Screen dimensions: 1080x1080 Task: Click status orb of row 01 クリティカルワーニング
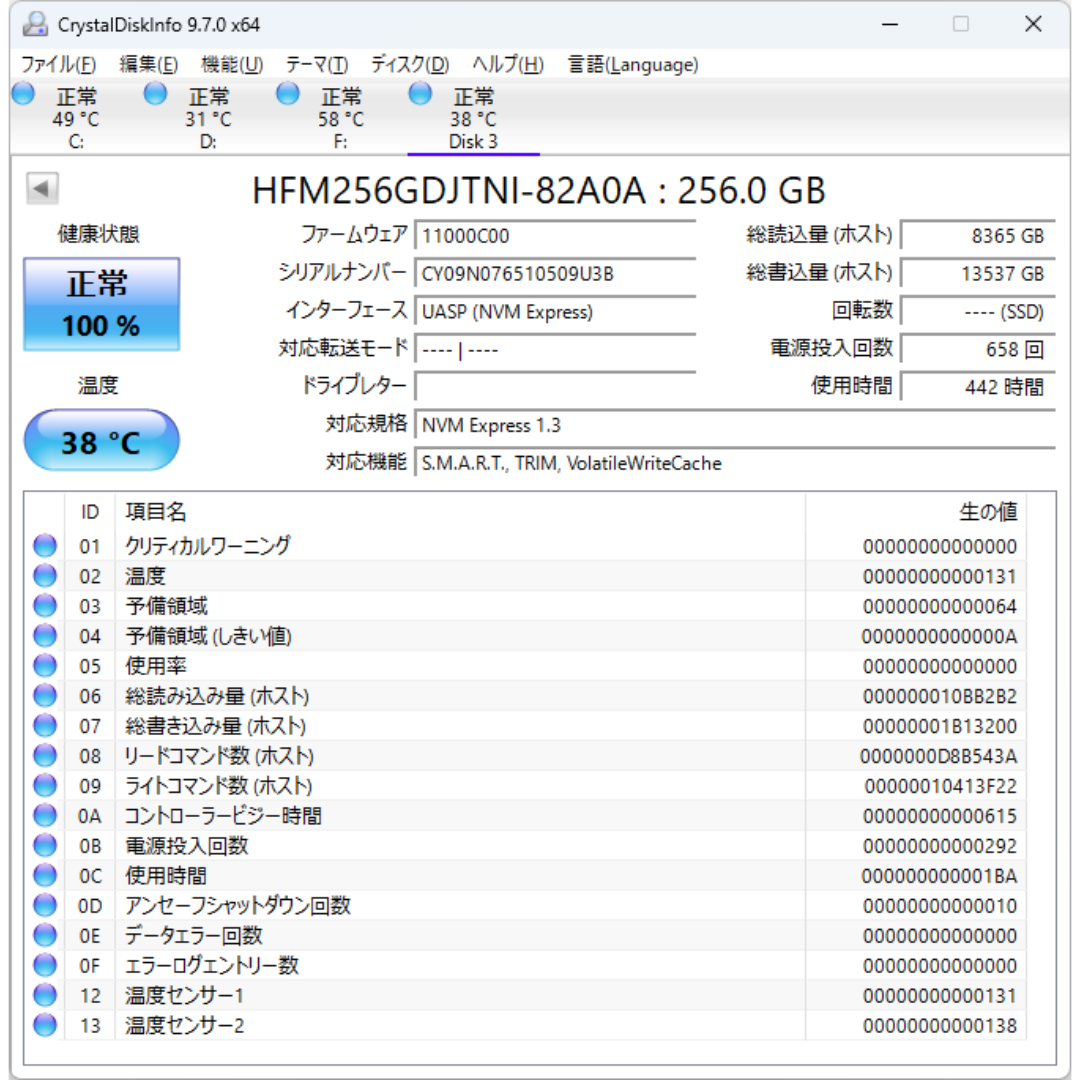coord(45,546)
